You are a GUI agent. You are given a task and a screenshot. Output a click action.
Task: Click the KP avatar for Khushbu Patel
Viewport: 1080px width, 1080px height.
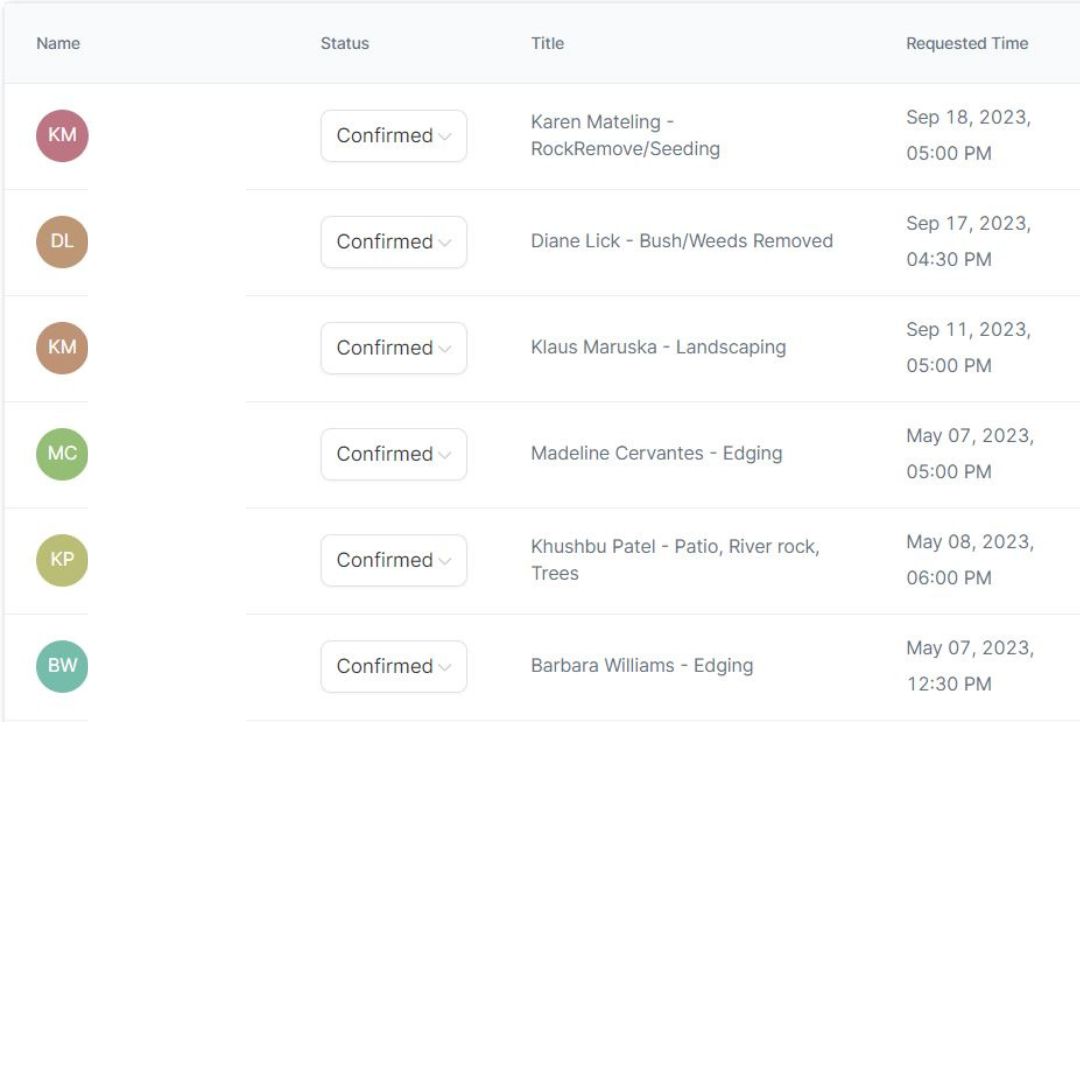click(62, 560)
